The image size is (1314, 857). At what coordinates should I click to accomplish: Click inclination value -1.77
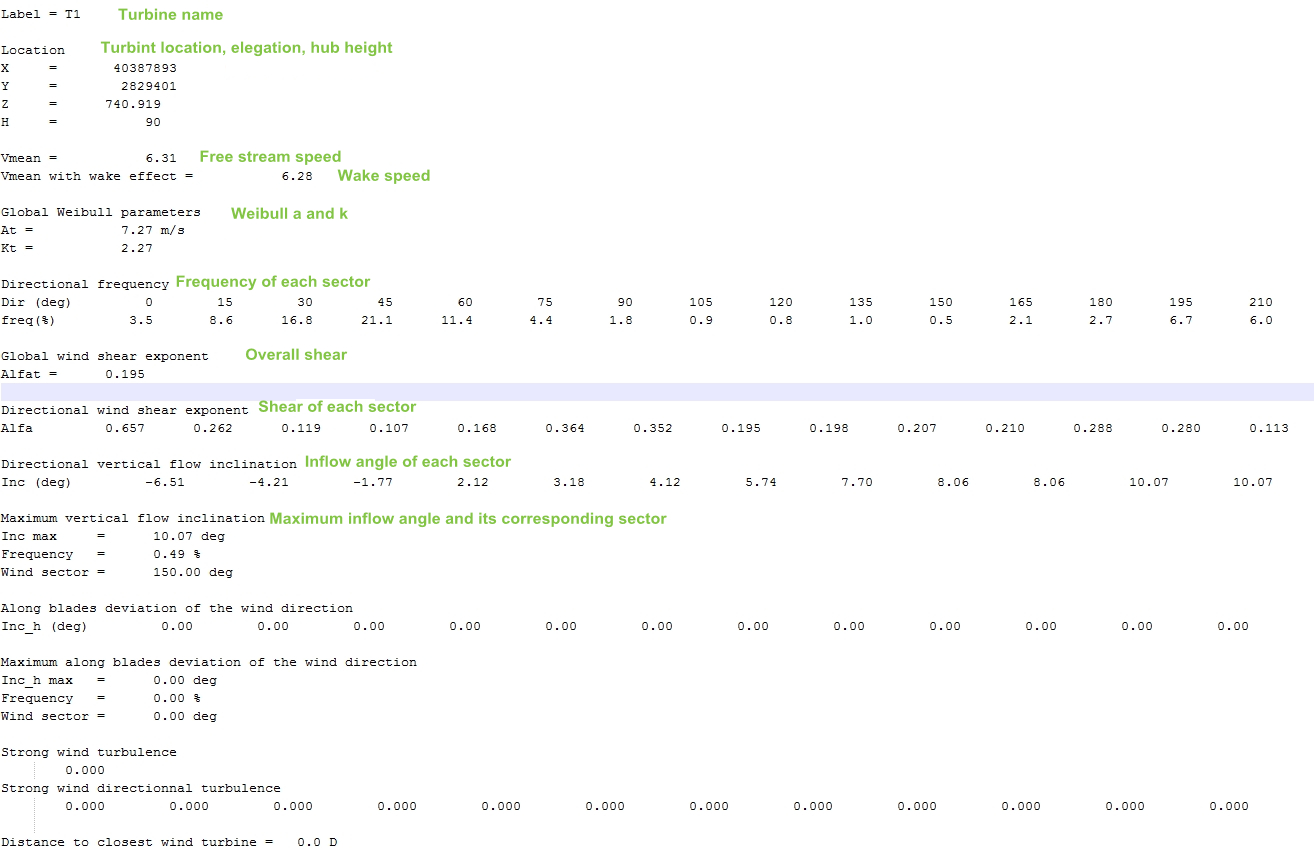373,482
